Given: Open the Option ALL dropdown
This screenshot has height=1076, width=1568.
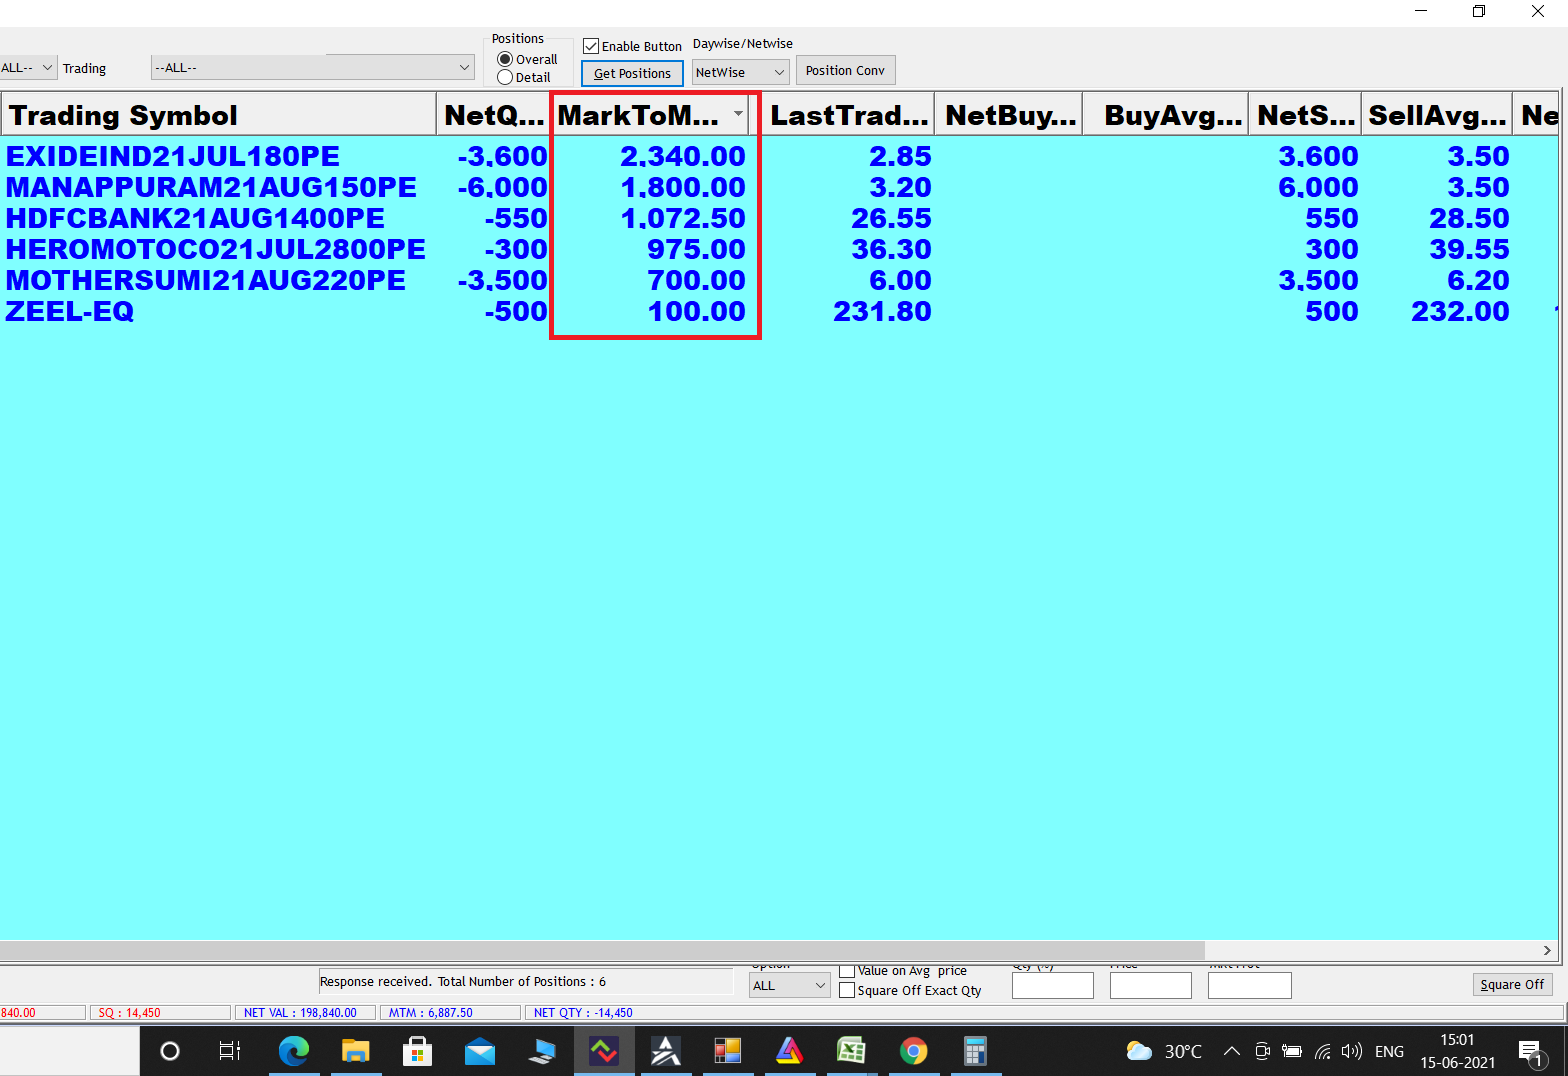Looking at the screenshot, I should 790,985.
